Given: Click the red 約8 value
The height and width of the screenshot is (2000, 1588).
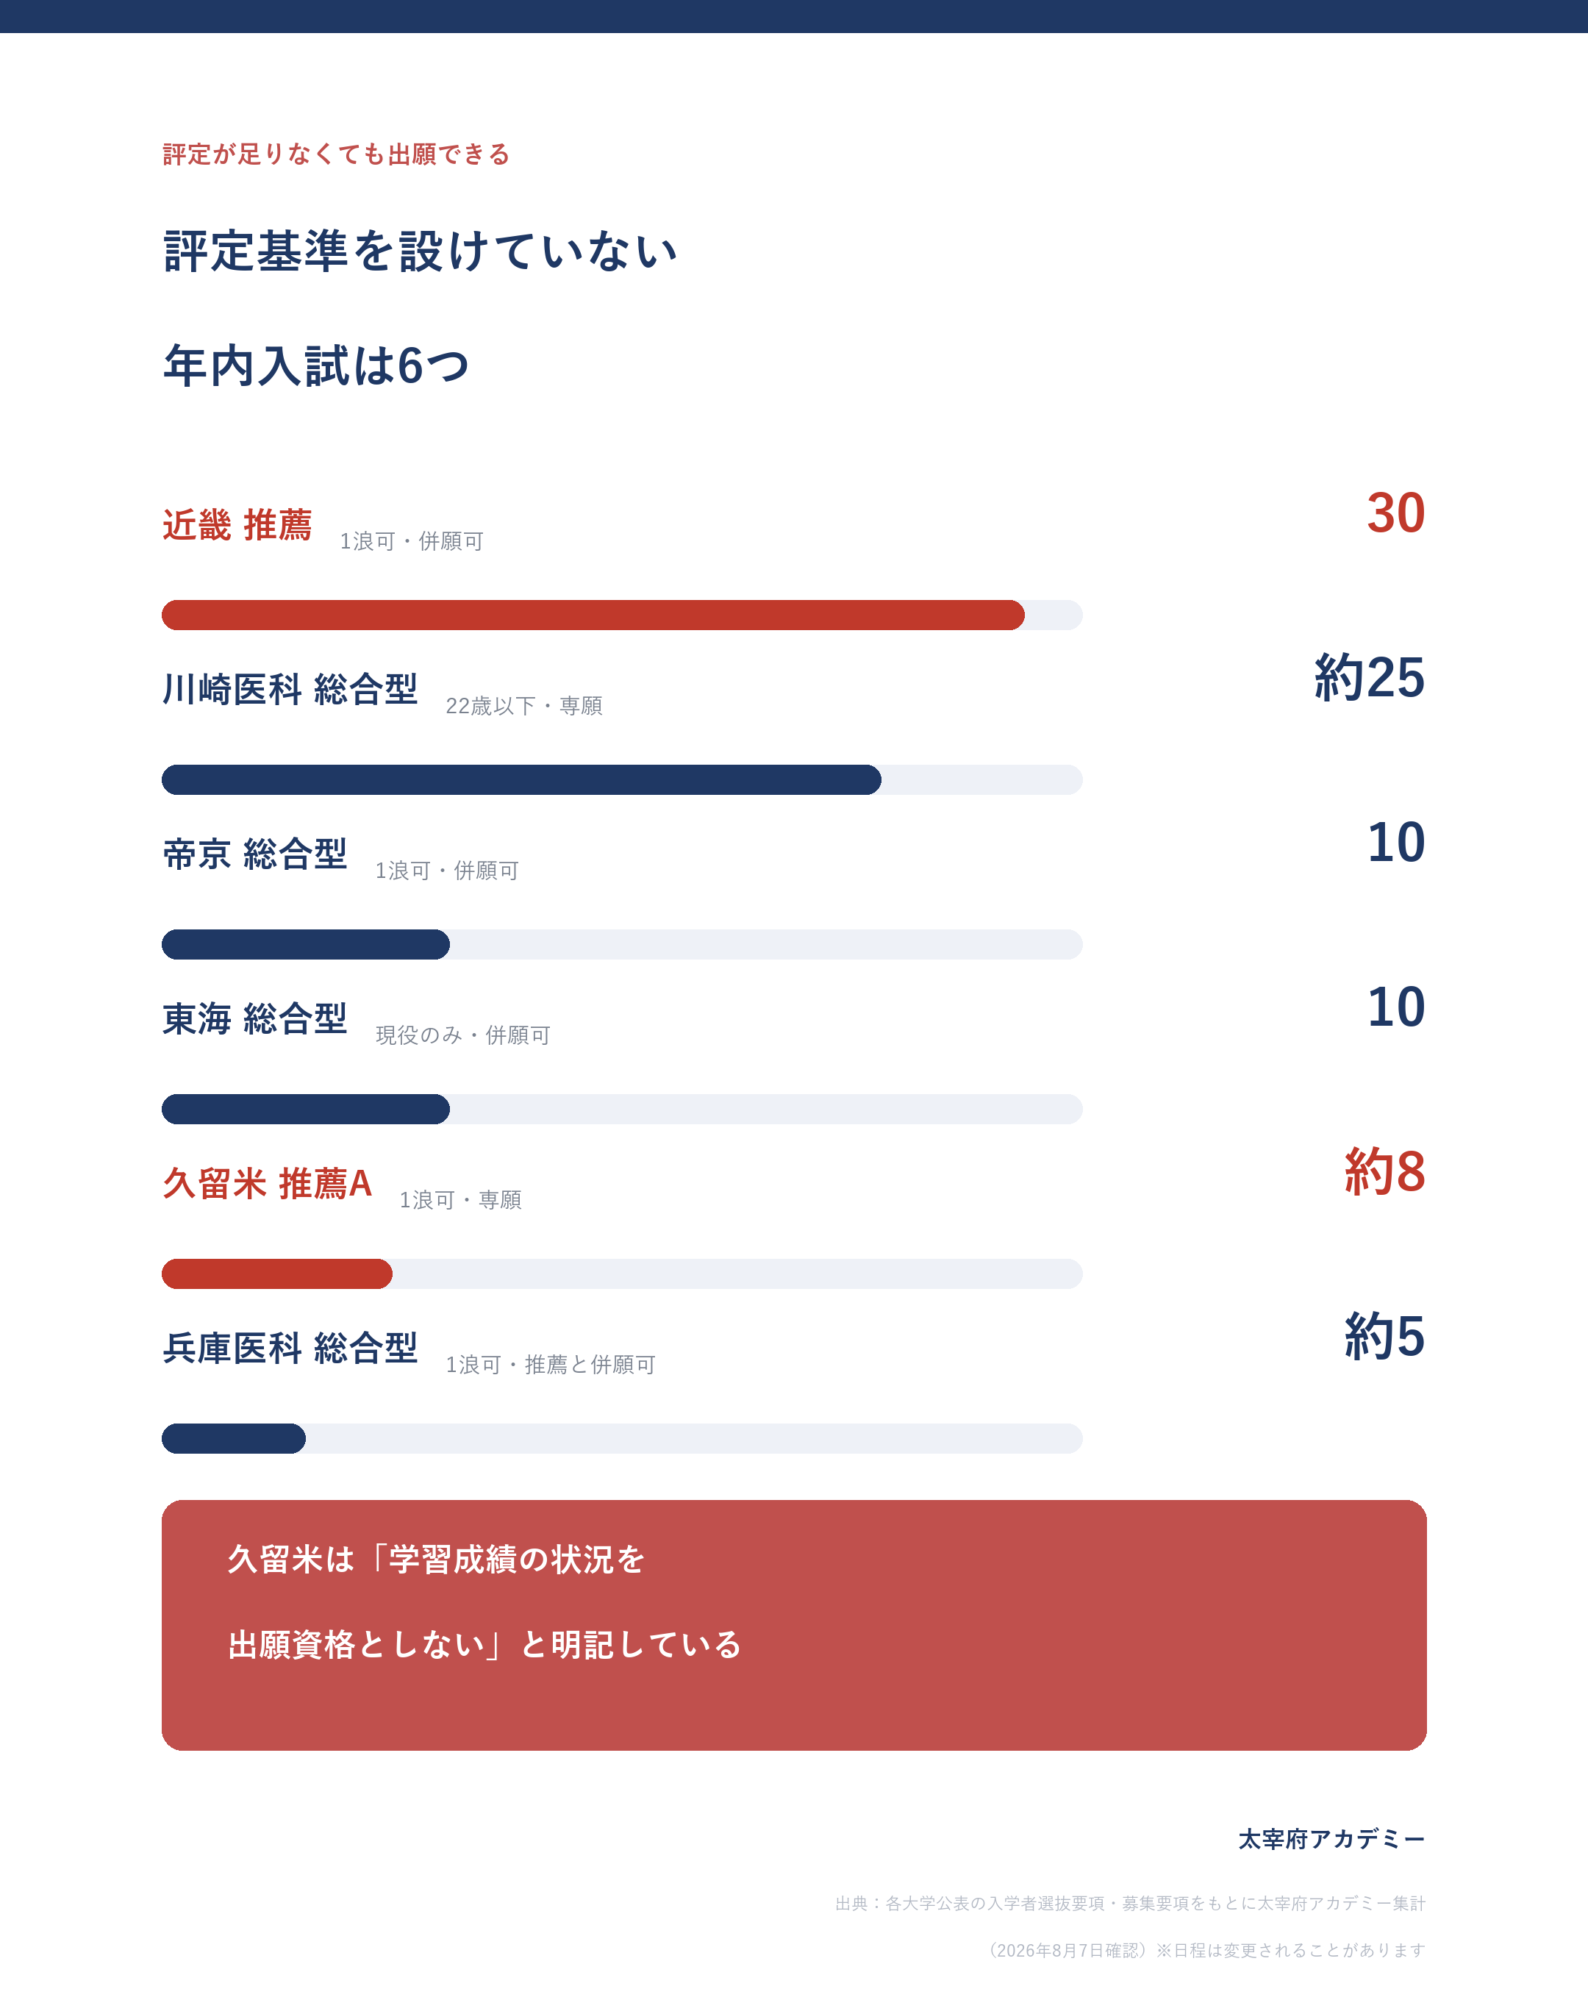Looking at the screenshot, I should coord(1384,1172).
